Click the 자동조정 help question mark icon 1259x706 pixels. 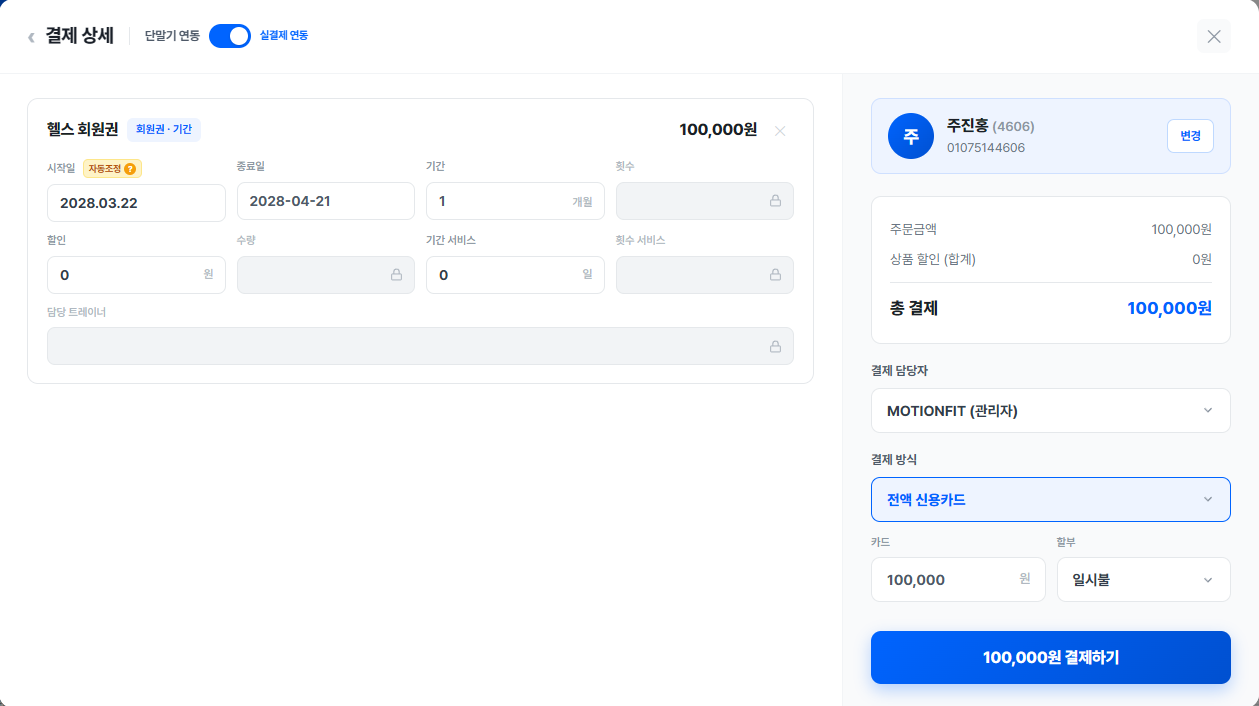click(x=130, y=169)
